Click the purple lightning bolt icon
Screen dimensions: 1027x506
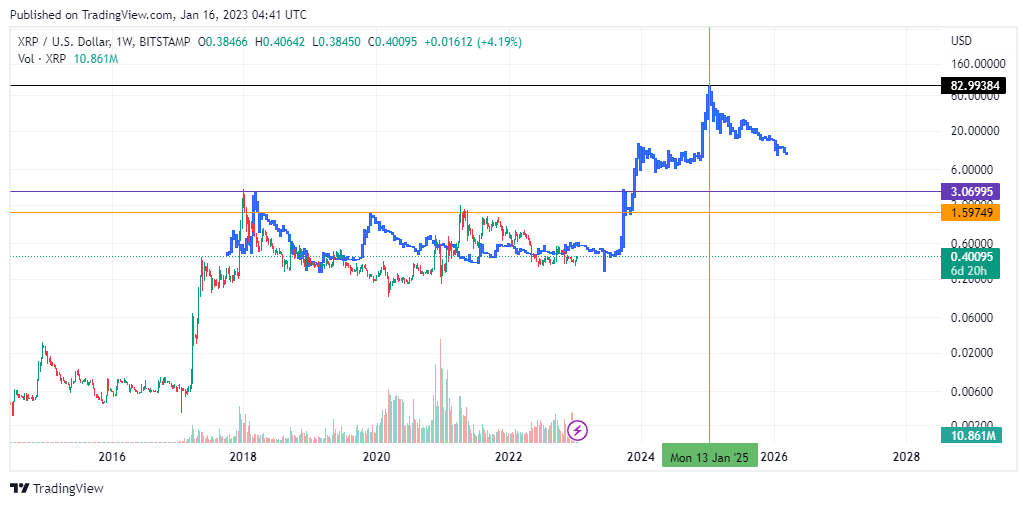[578, 430]
